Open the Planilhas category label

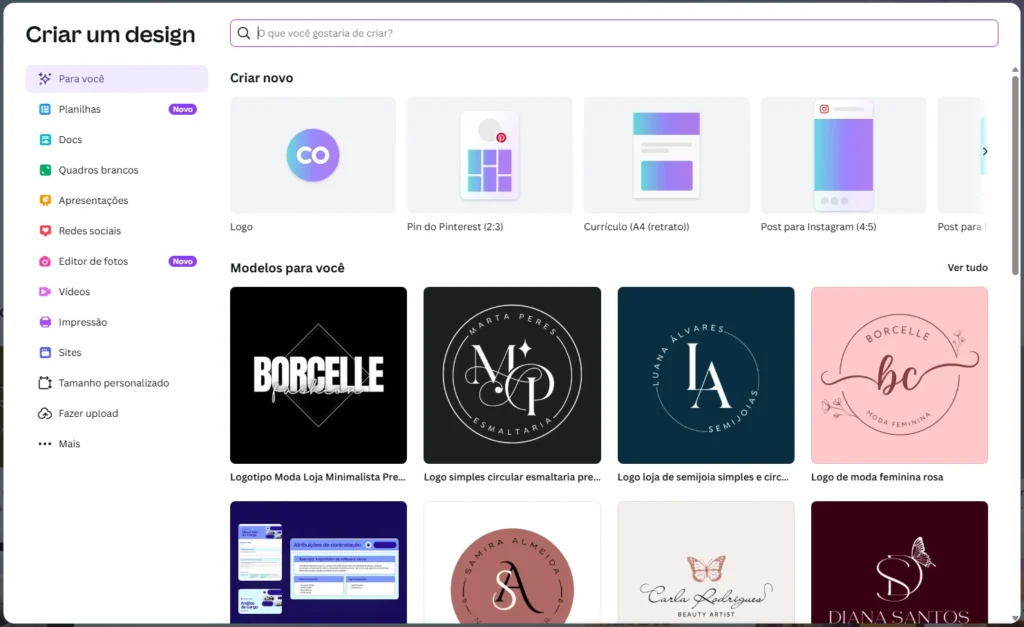coord(80,109)
